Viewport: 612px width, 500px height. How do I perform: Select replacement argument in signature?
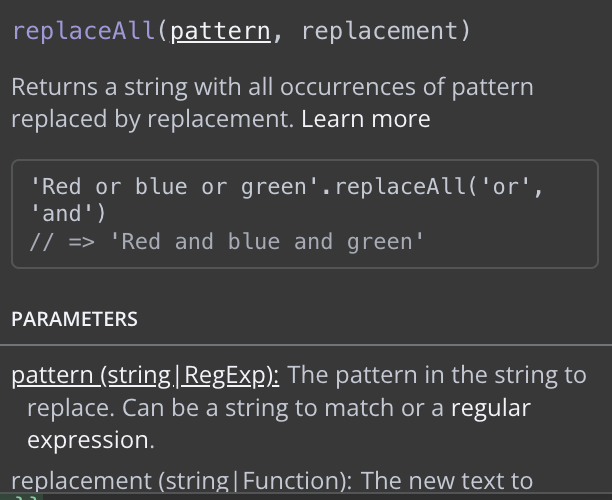[379, 31]
